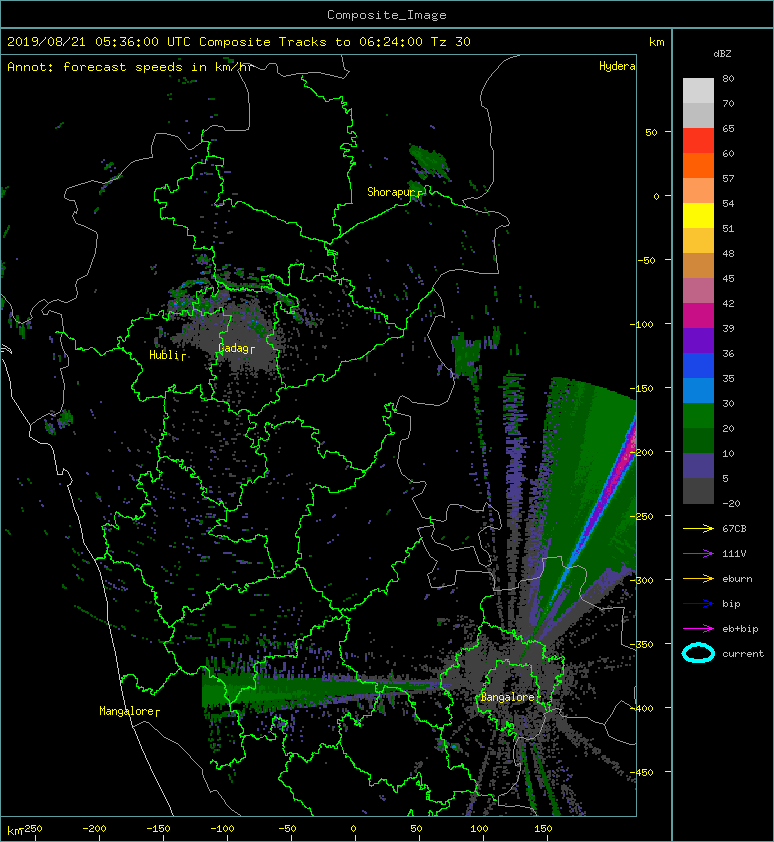Click the eb+bip legend label
The height and width of the screenshot is (842, 774).
tap(740, 629)
